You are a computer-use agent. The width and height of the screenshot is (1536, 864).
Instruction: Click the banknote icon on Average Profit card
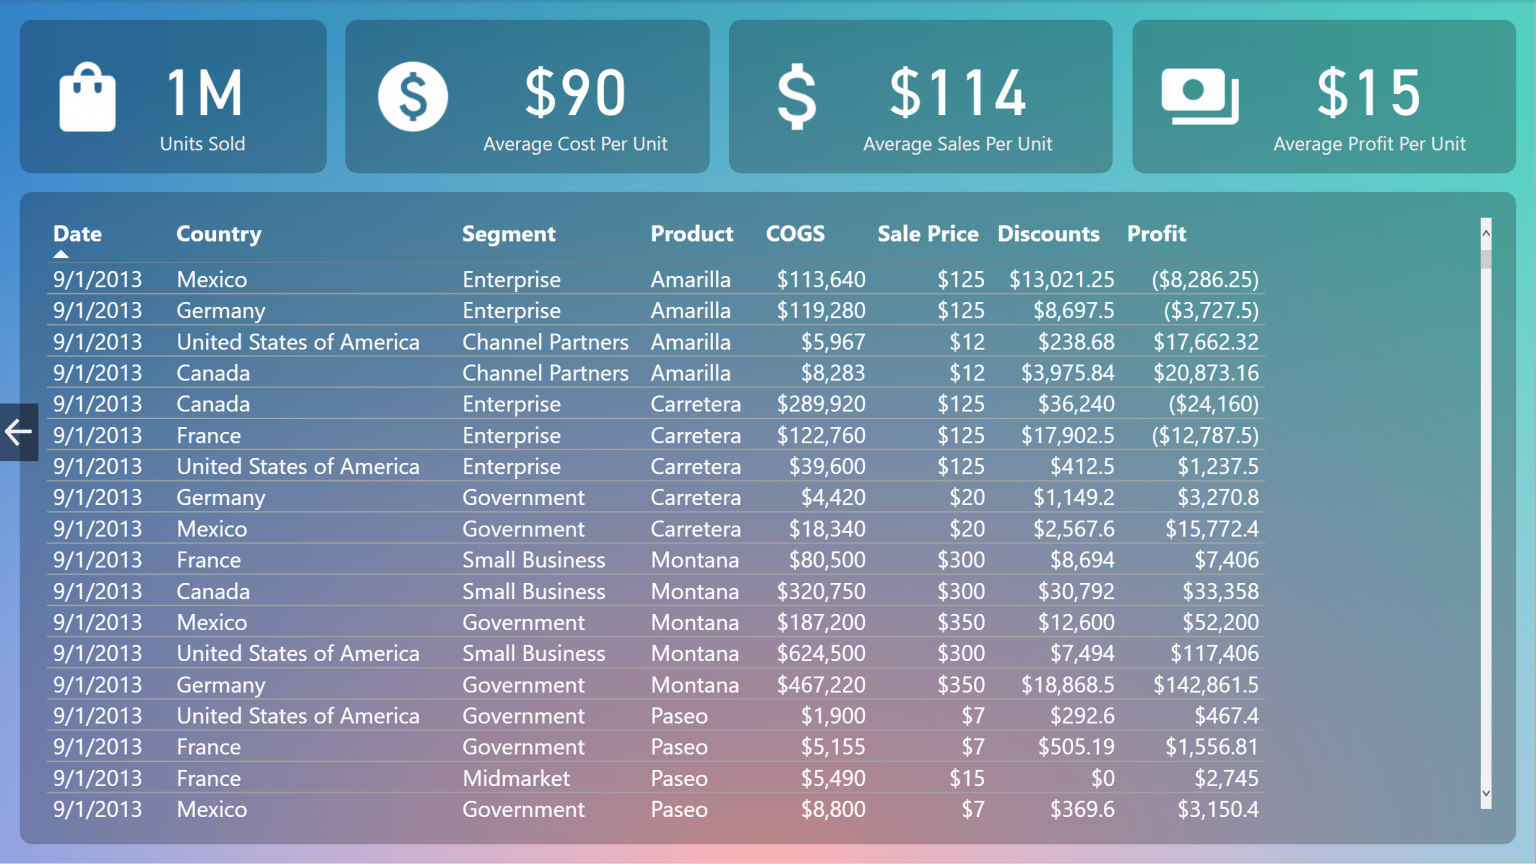[x=1199, y=96]
